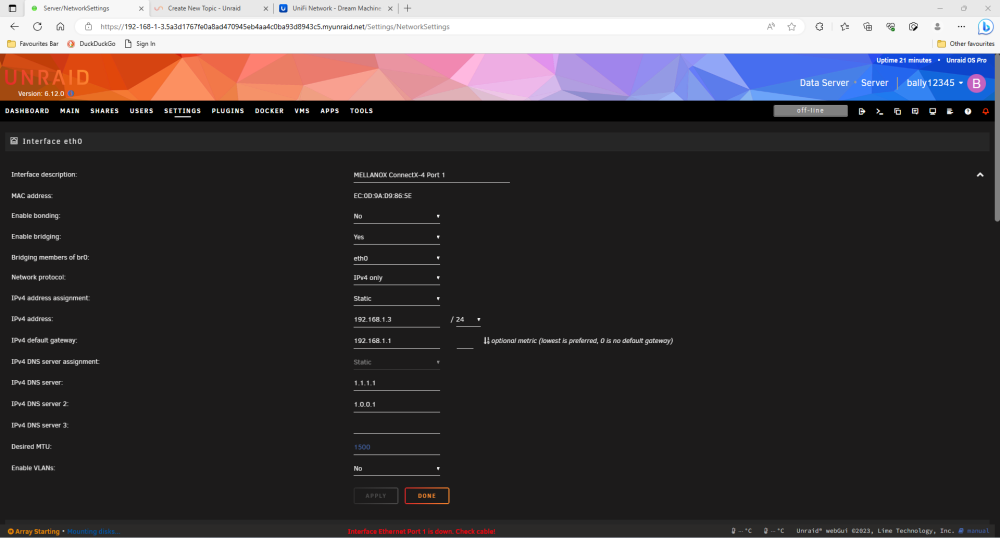Click the Read aloud icon in address bar
Image resolution: width=1000 pixels, height=538 pixels.
tap(771, 26)
